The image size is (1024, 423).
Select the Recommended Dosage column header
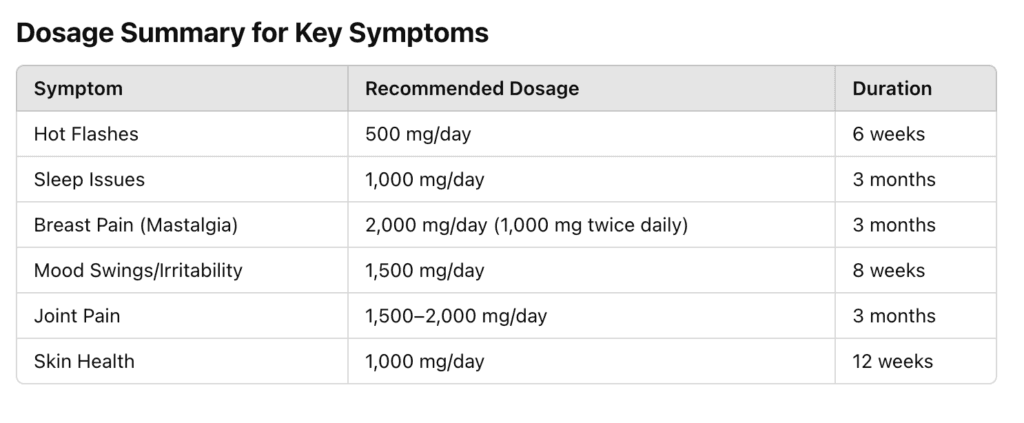(x=591, y=88)
